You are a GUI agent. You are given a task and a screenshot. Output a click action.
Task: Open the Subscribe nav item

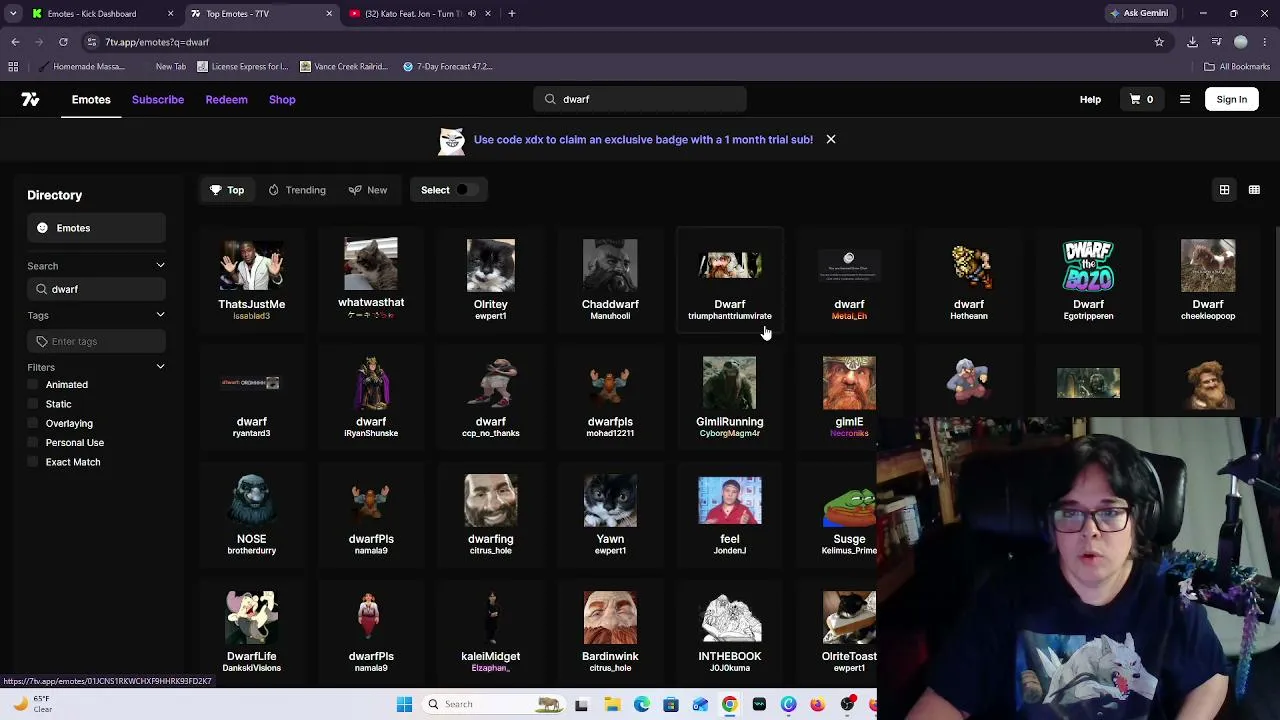pyautogui.click(x=158, y=99)
